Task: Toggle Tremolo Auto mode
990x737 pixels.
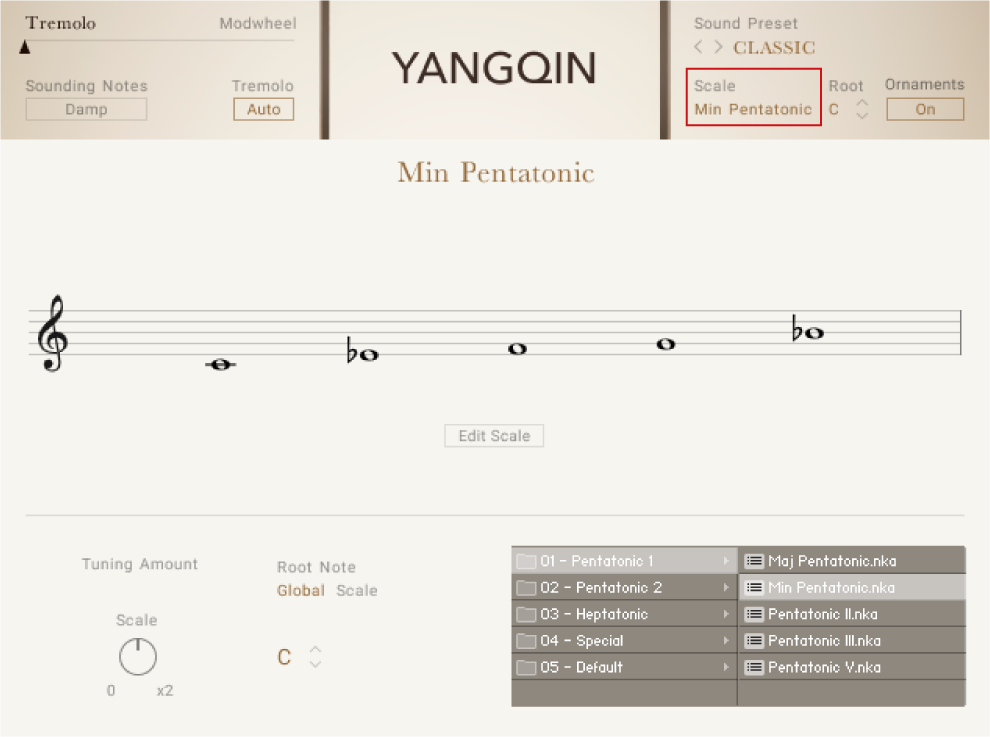Action: point(264,109)
